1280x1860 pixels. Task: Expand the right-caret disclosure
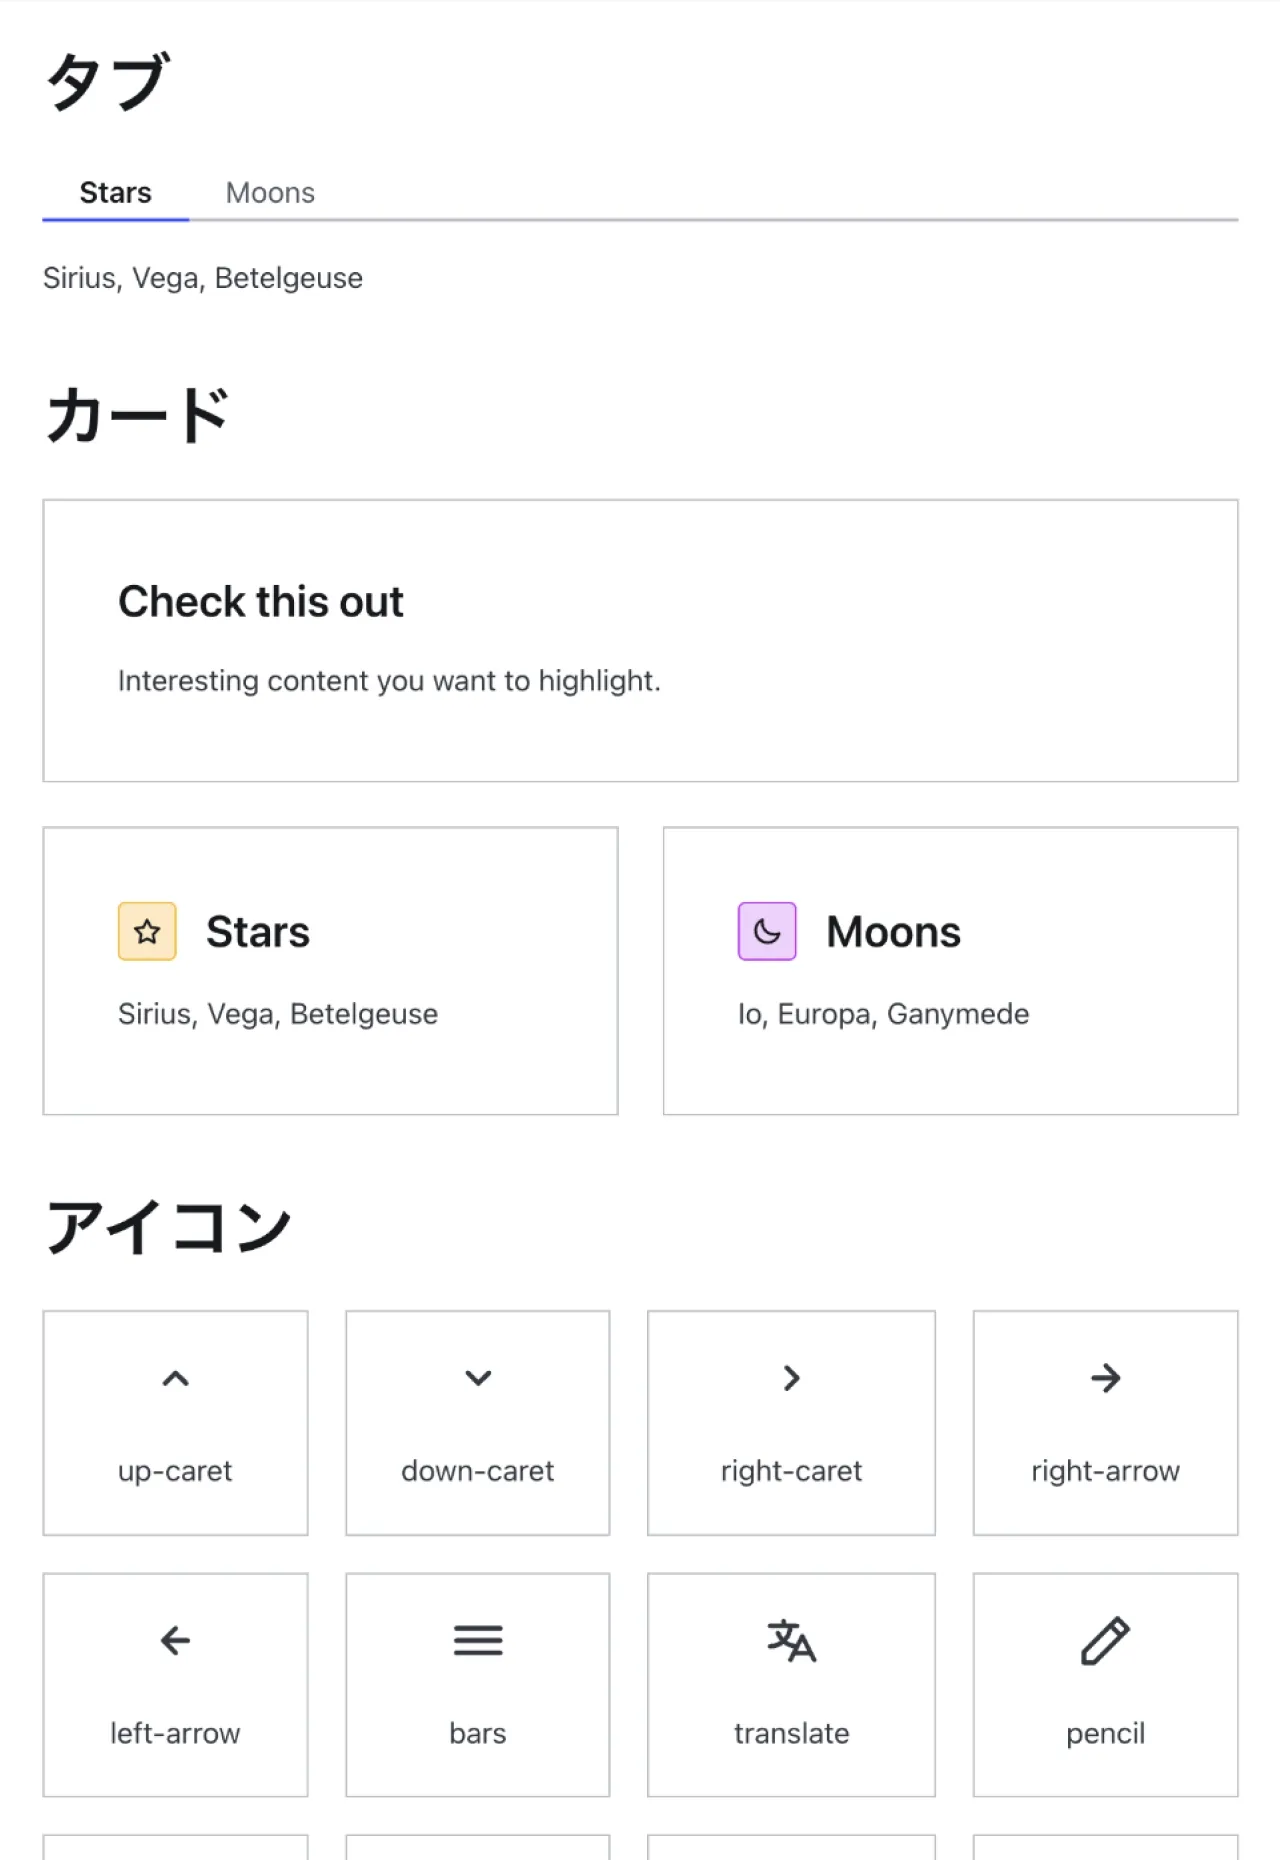click(791, 1378)
